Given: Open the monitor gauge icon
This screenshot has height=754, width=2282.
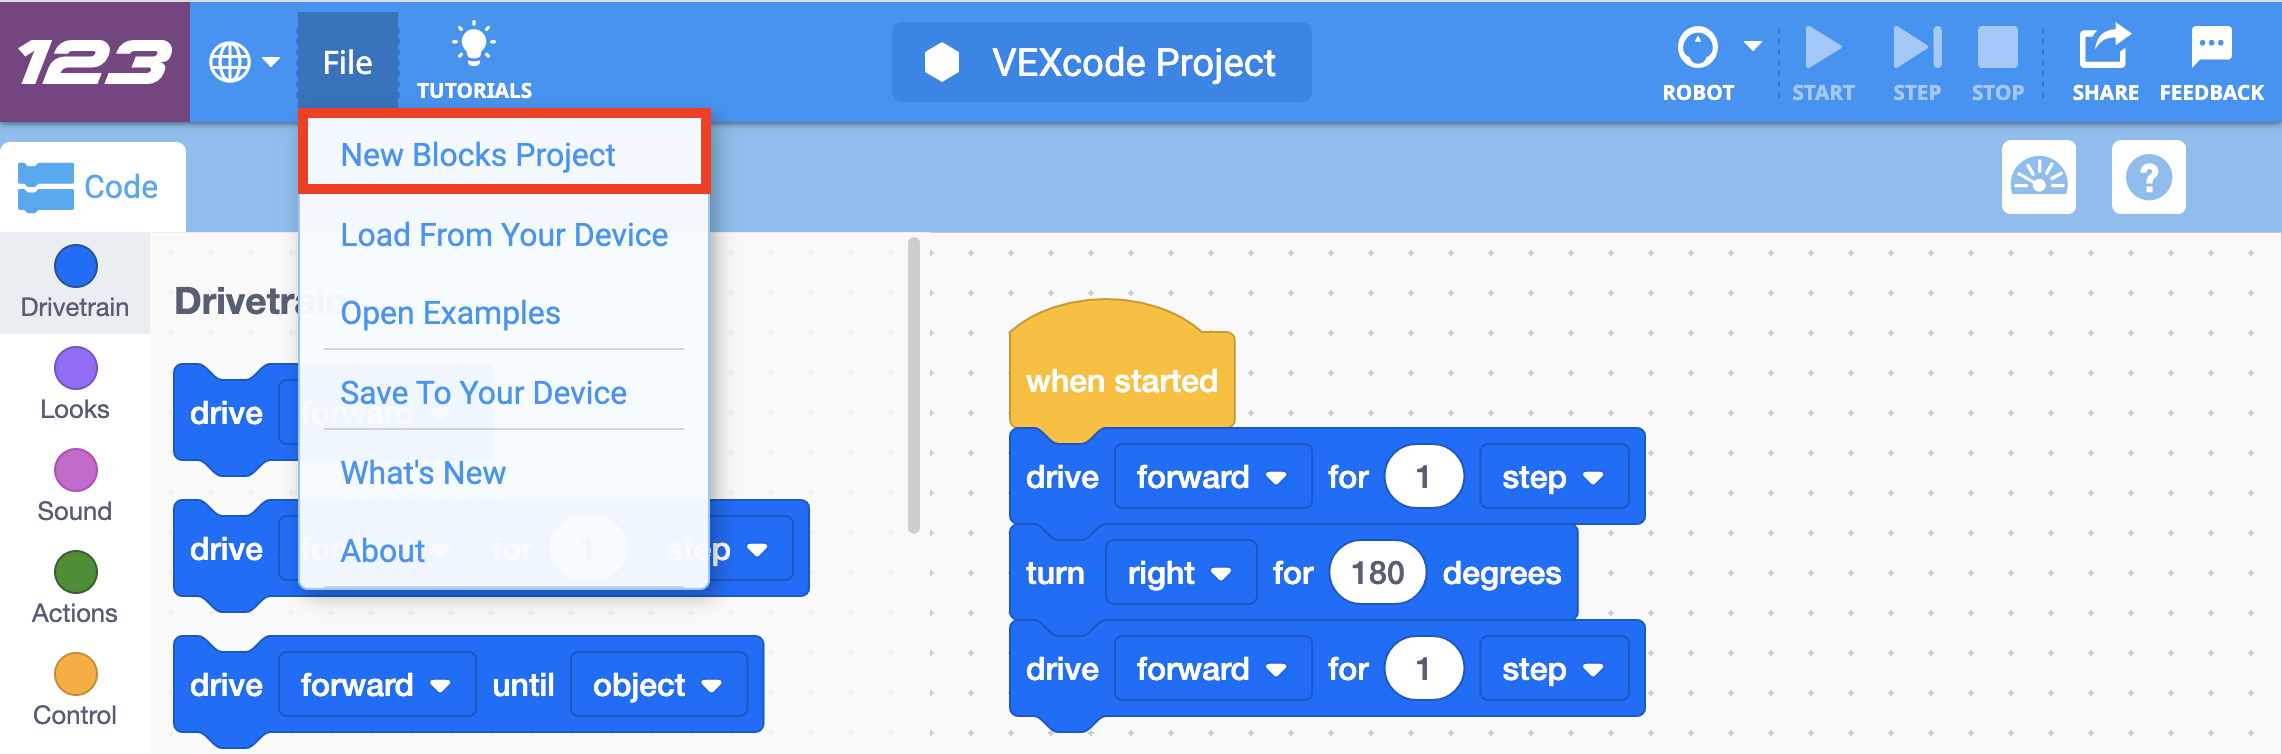Looking at the screenshot, I should coord(2039,177).
